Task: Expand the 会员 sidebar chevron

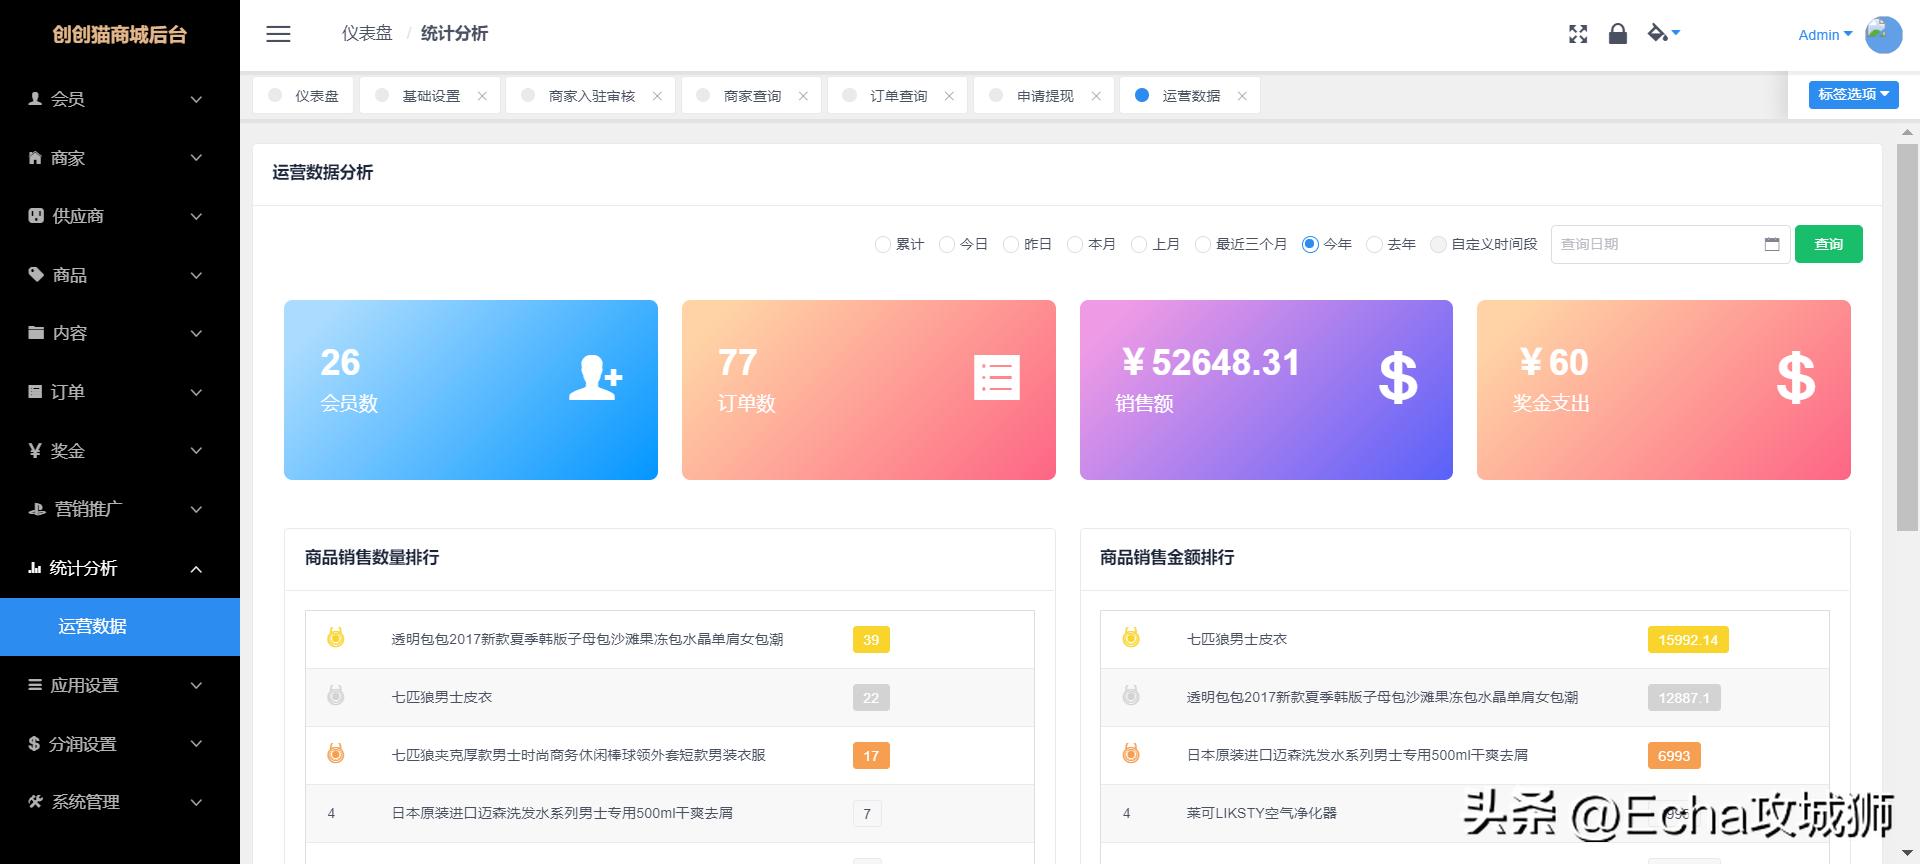Action: 196,99
